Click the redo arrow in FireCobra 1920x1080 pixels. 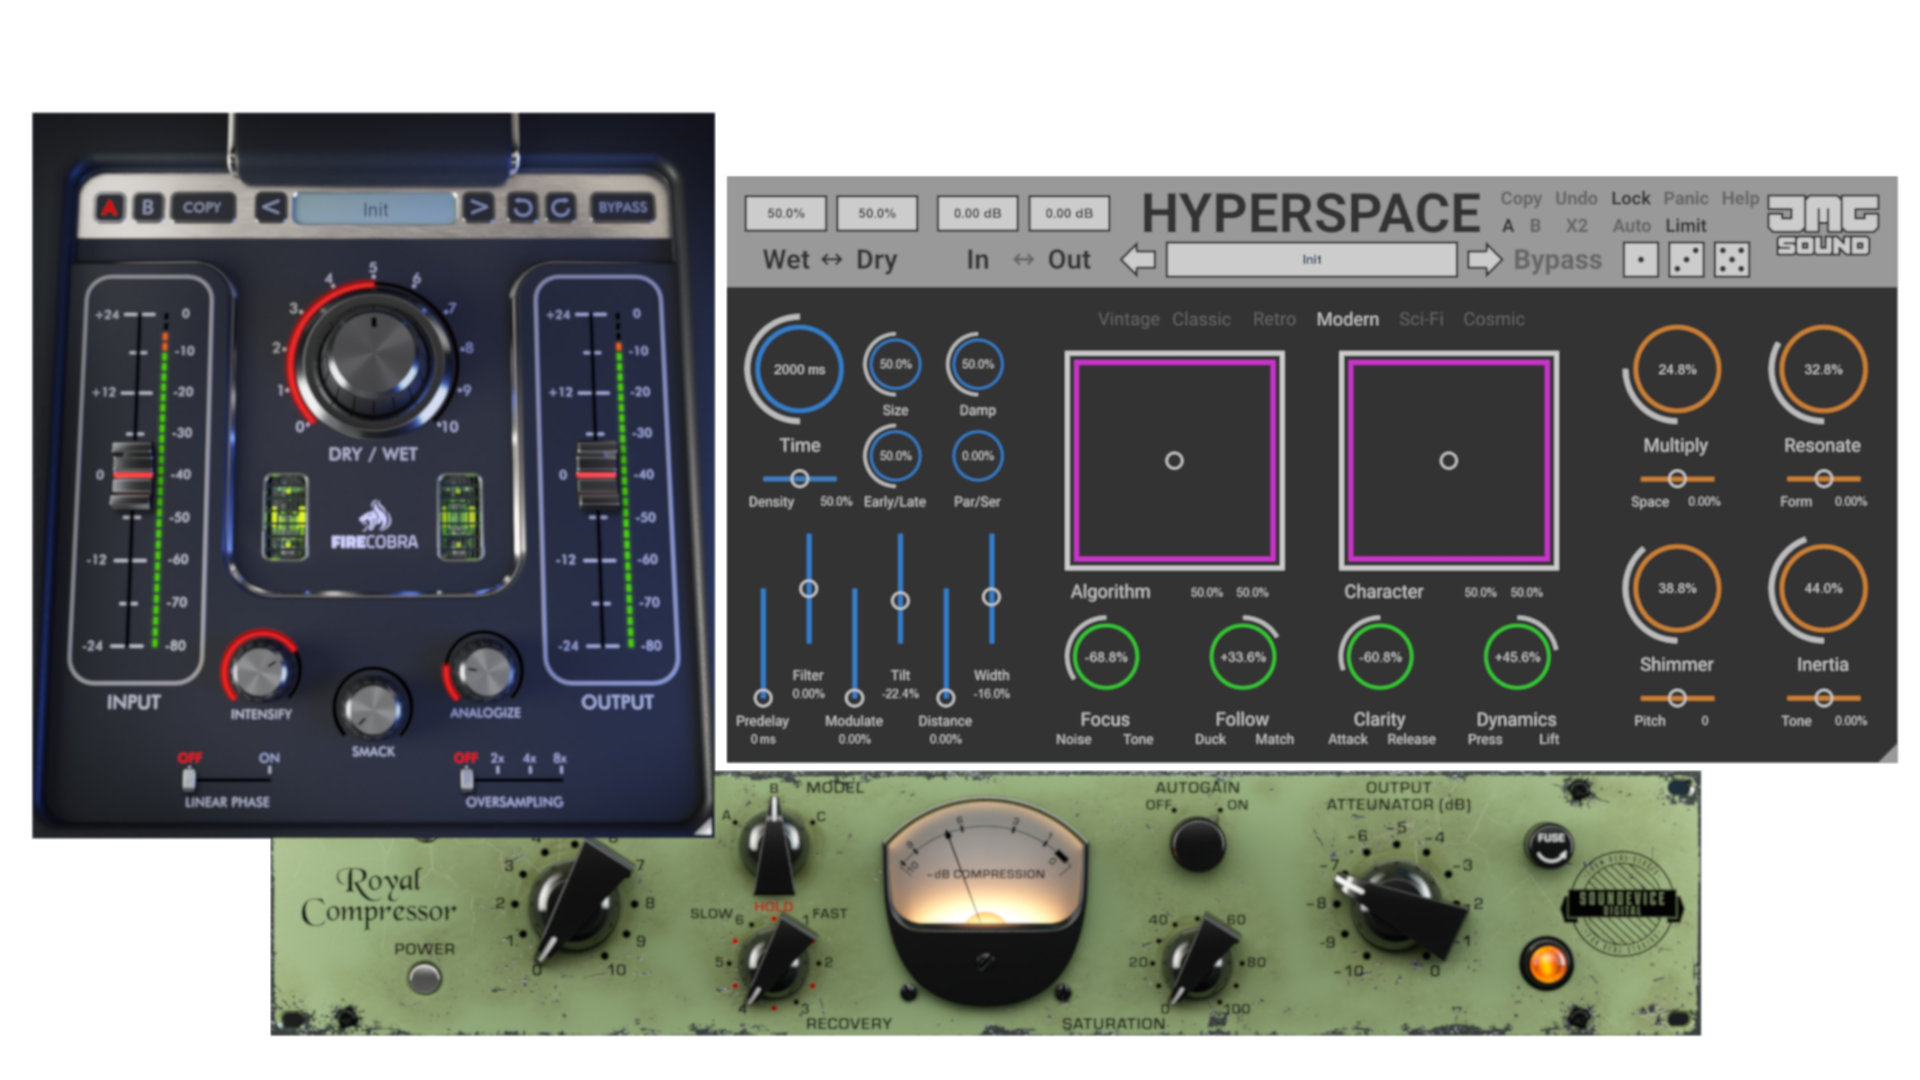click(561, 208)
